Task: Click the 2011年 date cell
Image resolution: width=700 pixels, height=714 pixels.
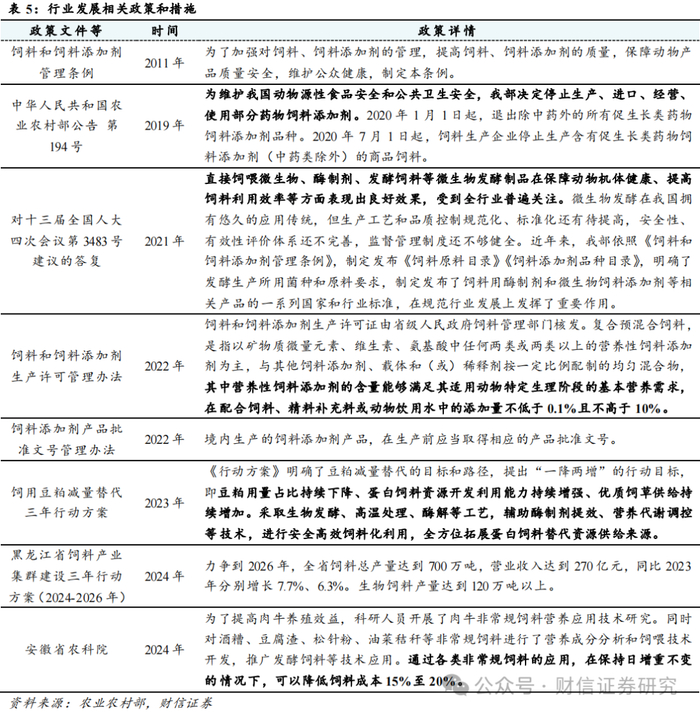Action: pos(164,63)
